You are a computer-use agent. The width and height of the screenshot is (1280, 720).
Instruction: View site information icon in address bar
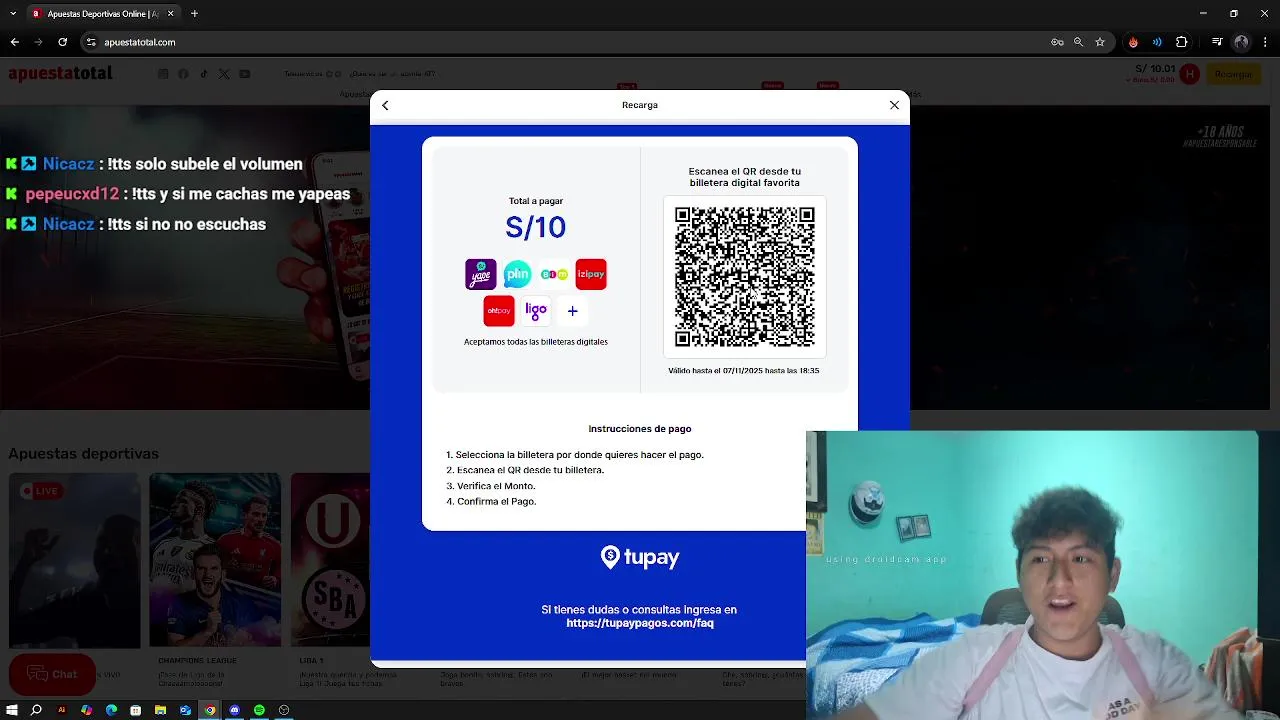91,42
